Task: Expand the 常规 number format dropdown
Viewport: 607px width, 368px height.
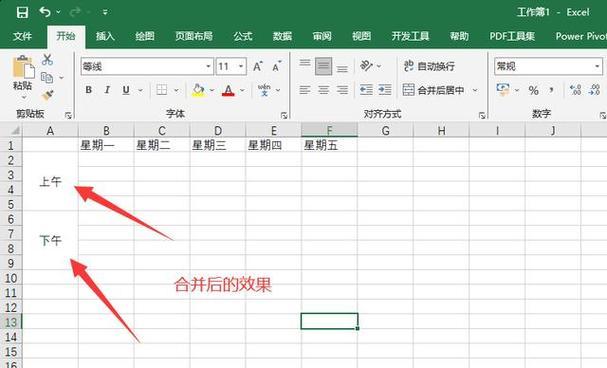Action: (597, 67)
